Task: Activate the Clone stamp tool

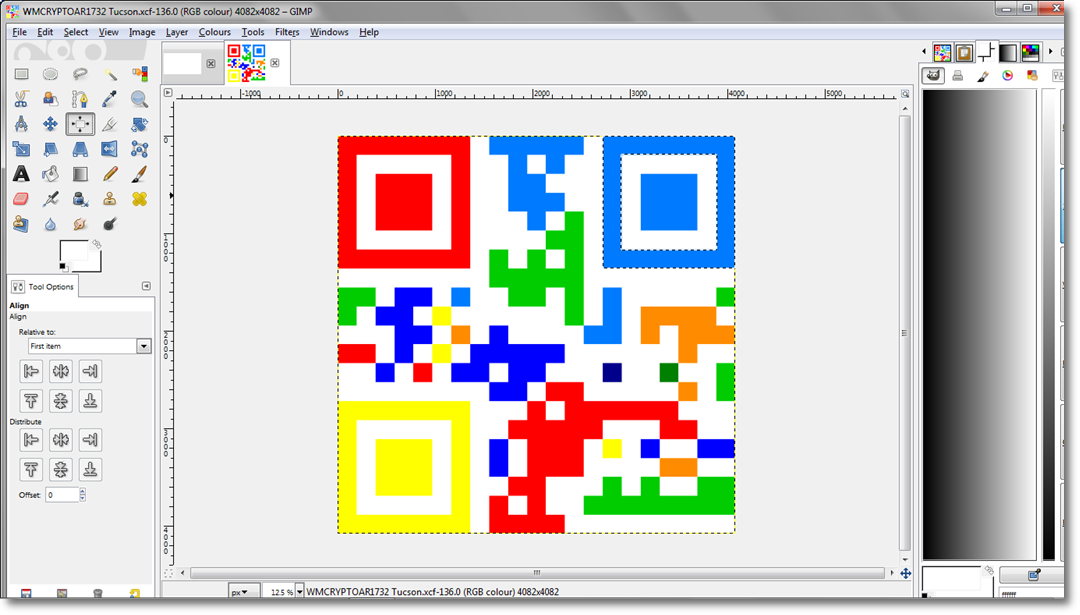Action: point(110,199)
